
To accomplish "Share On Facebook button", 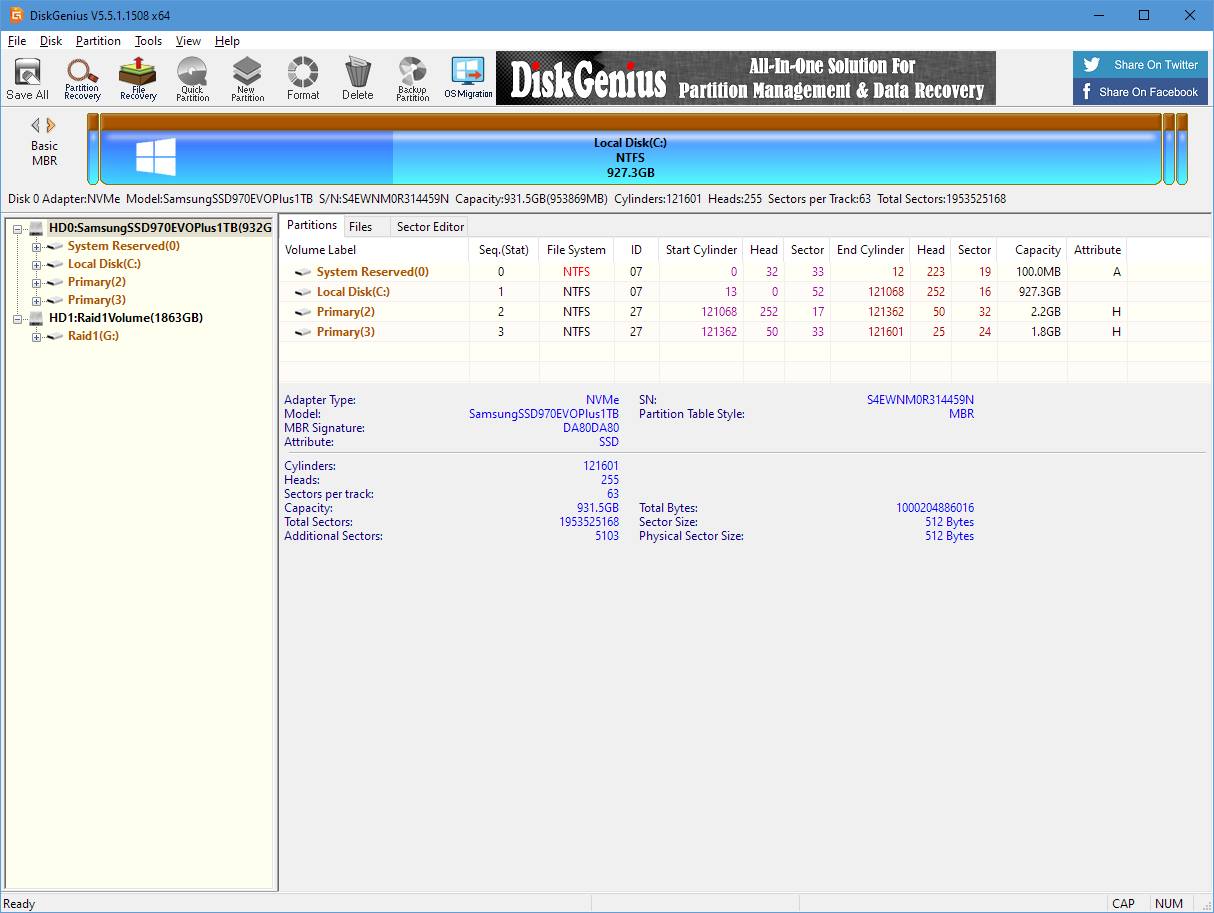I will tap(1140, 92).
